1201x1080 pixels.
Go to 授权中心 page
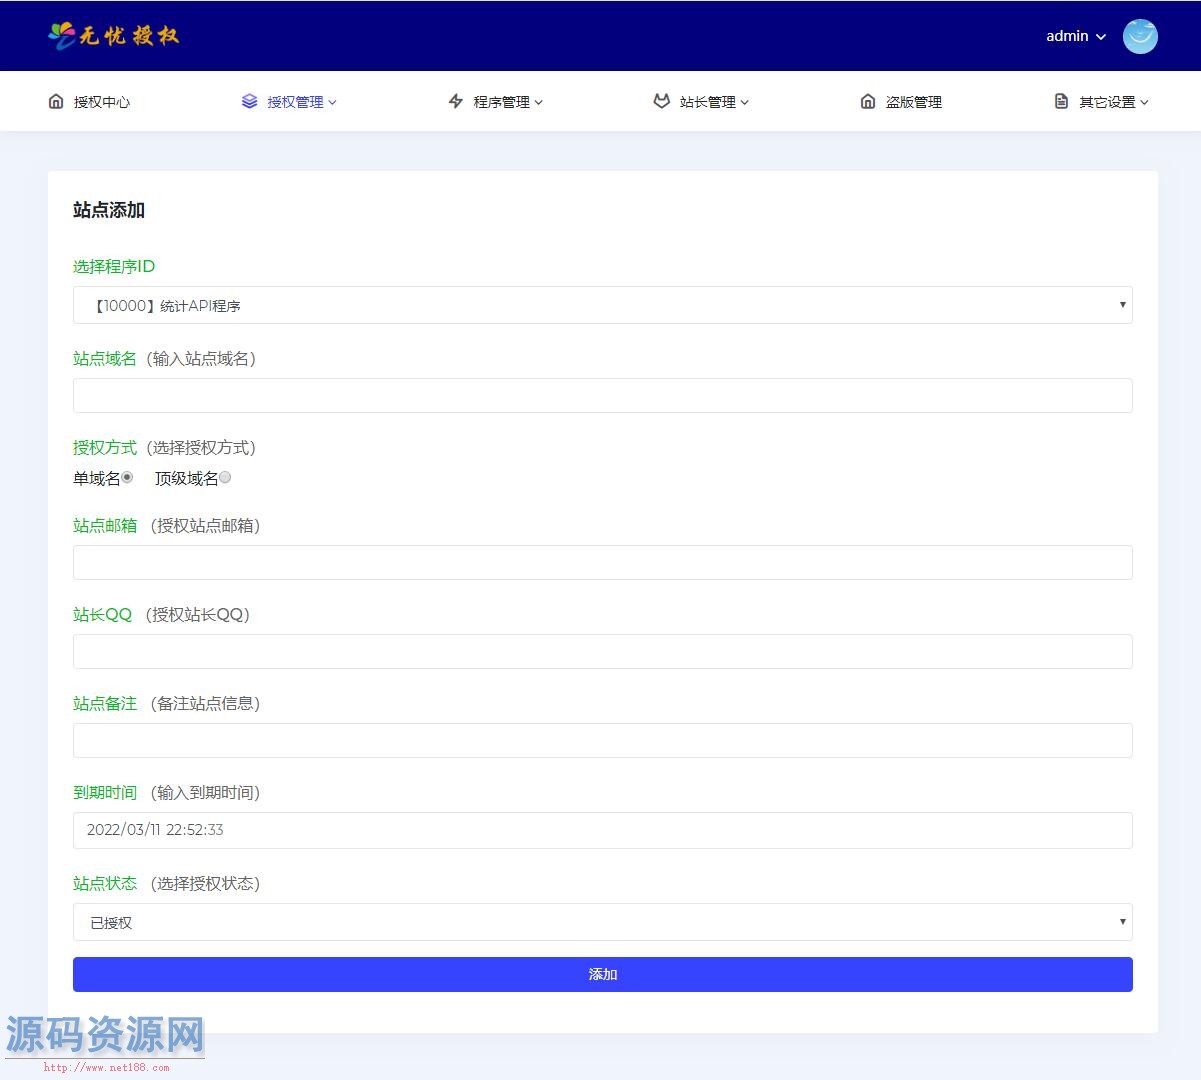click(x=102, y=102)
